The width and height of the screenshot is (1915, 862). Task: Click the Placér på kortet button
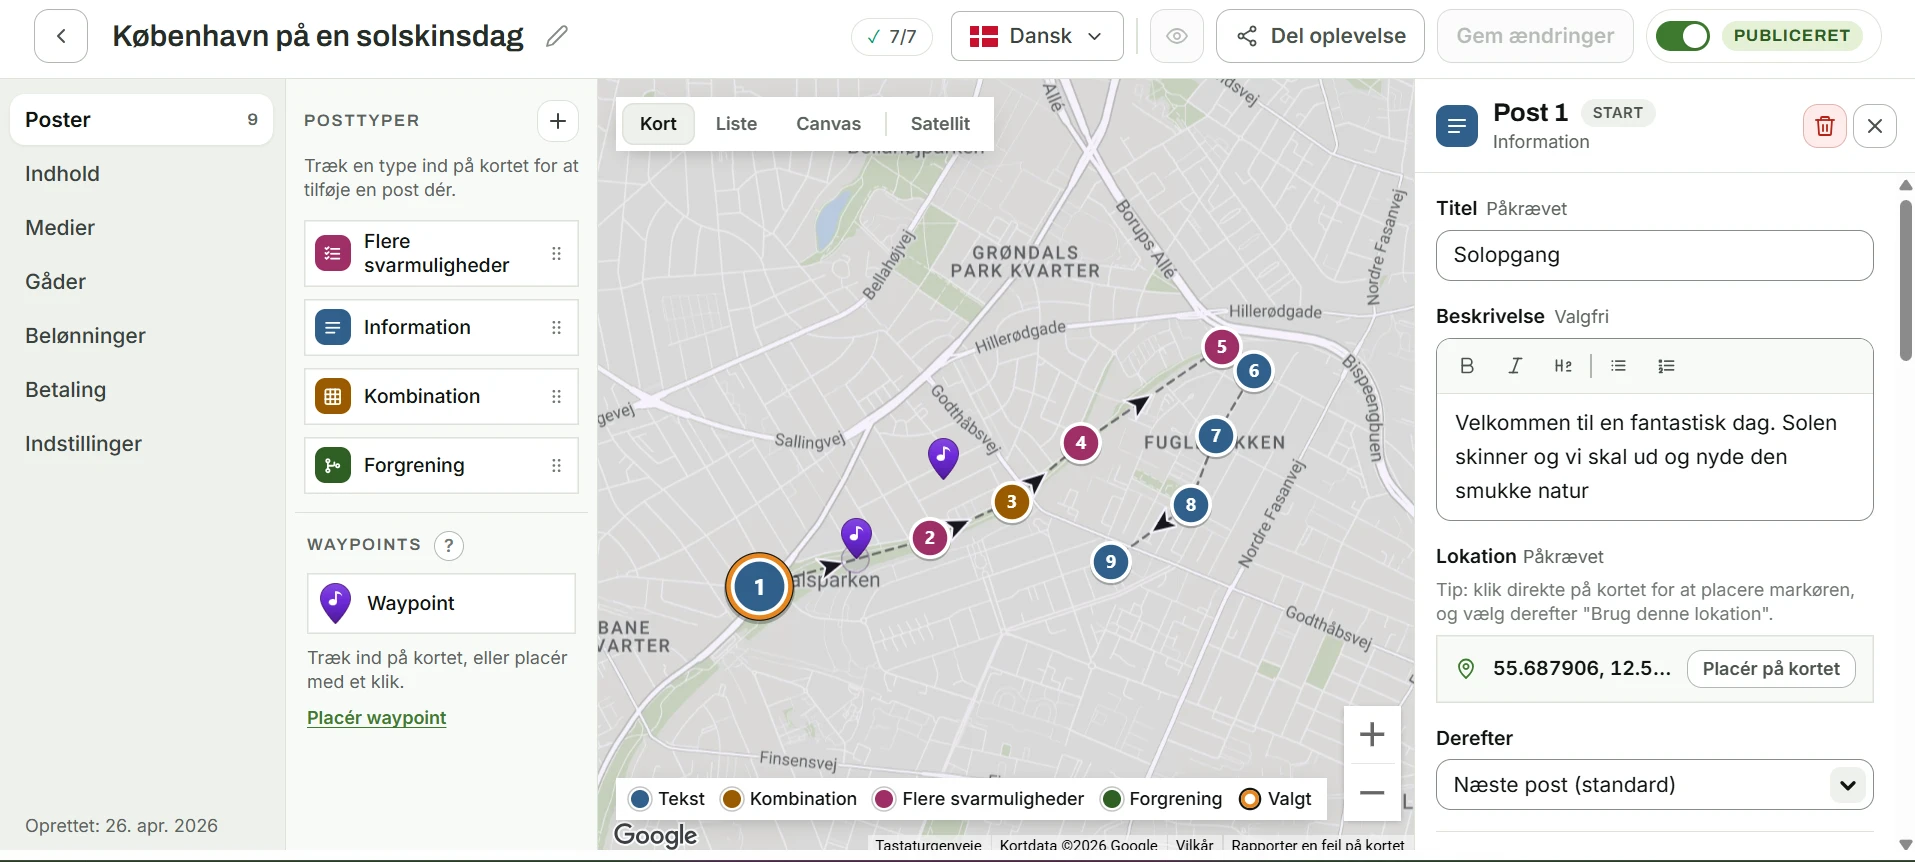coord(1771,669)
